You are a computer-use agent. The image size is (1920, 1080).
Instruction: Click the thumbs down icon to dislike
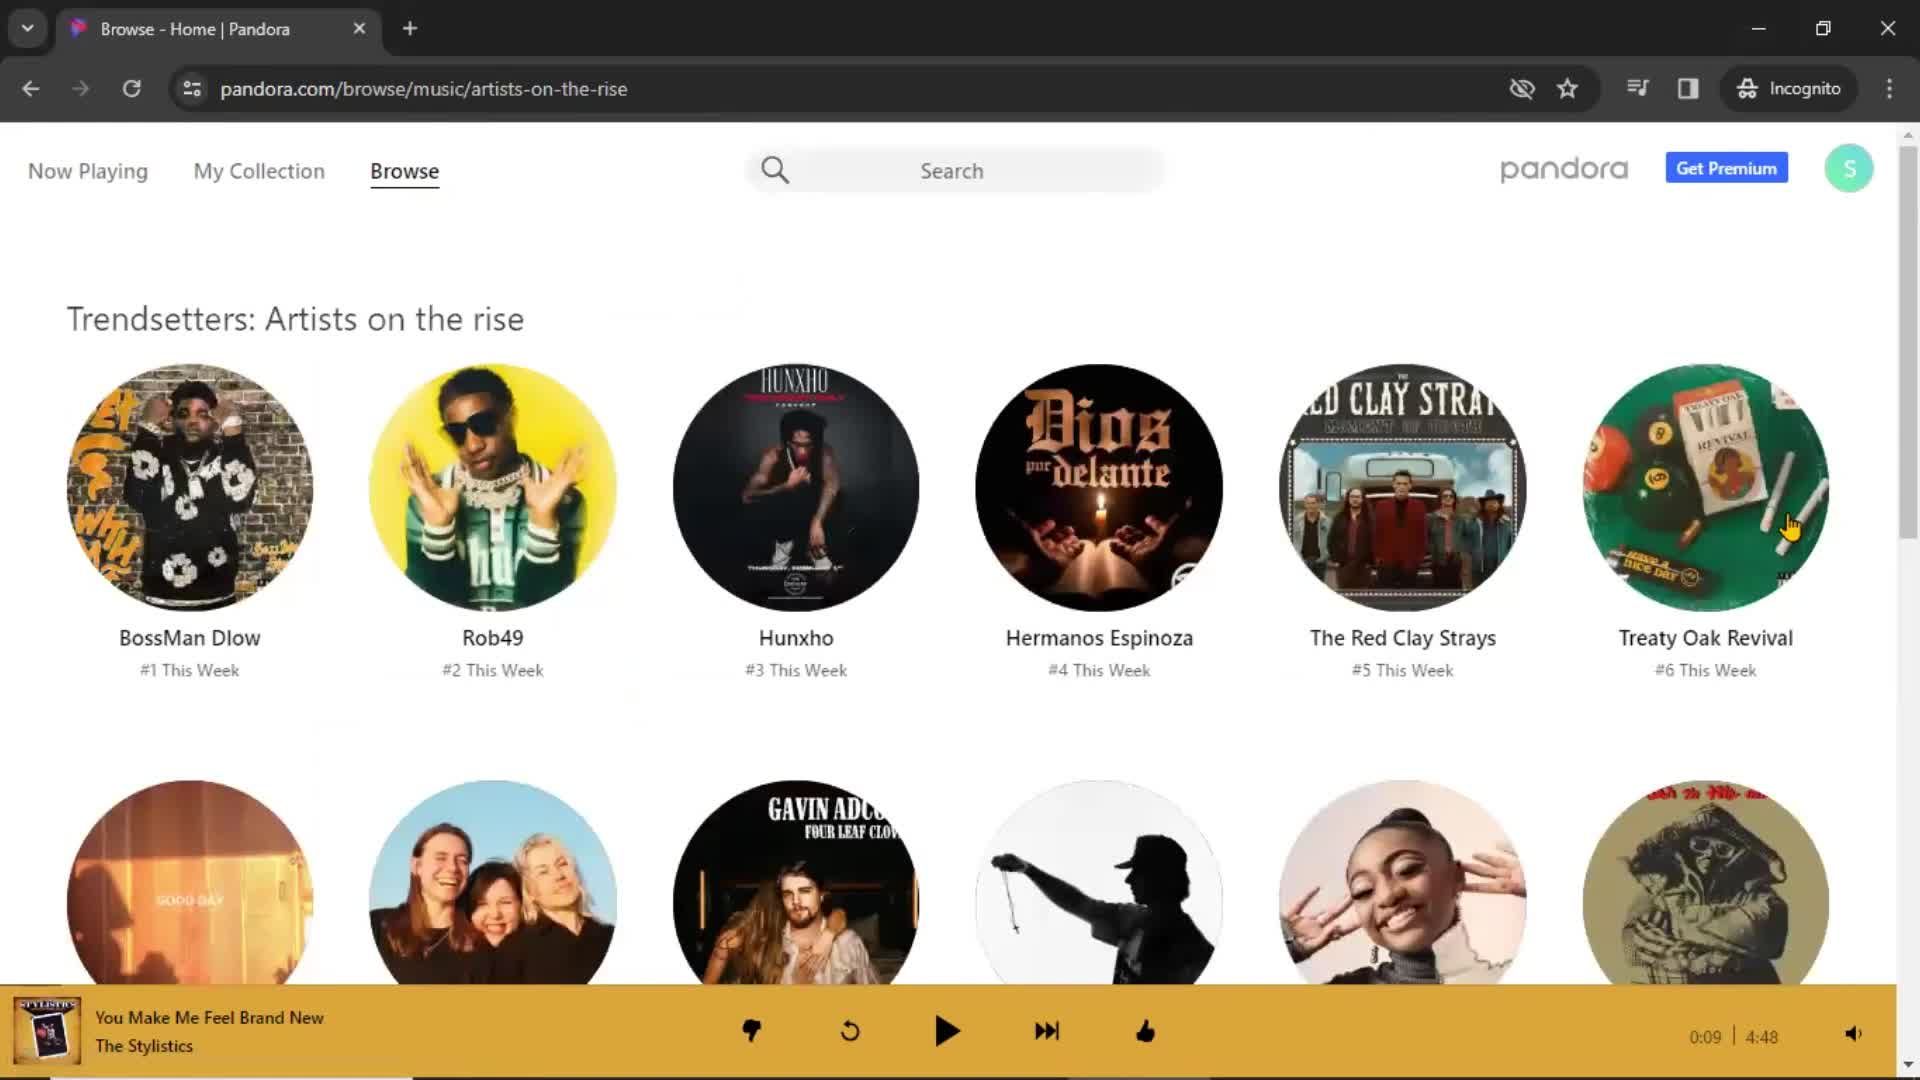pyautogui.click(x=752, y=1030)
